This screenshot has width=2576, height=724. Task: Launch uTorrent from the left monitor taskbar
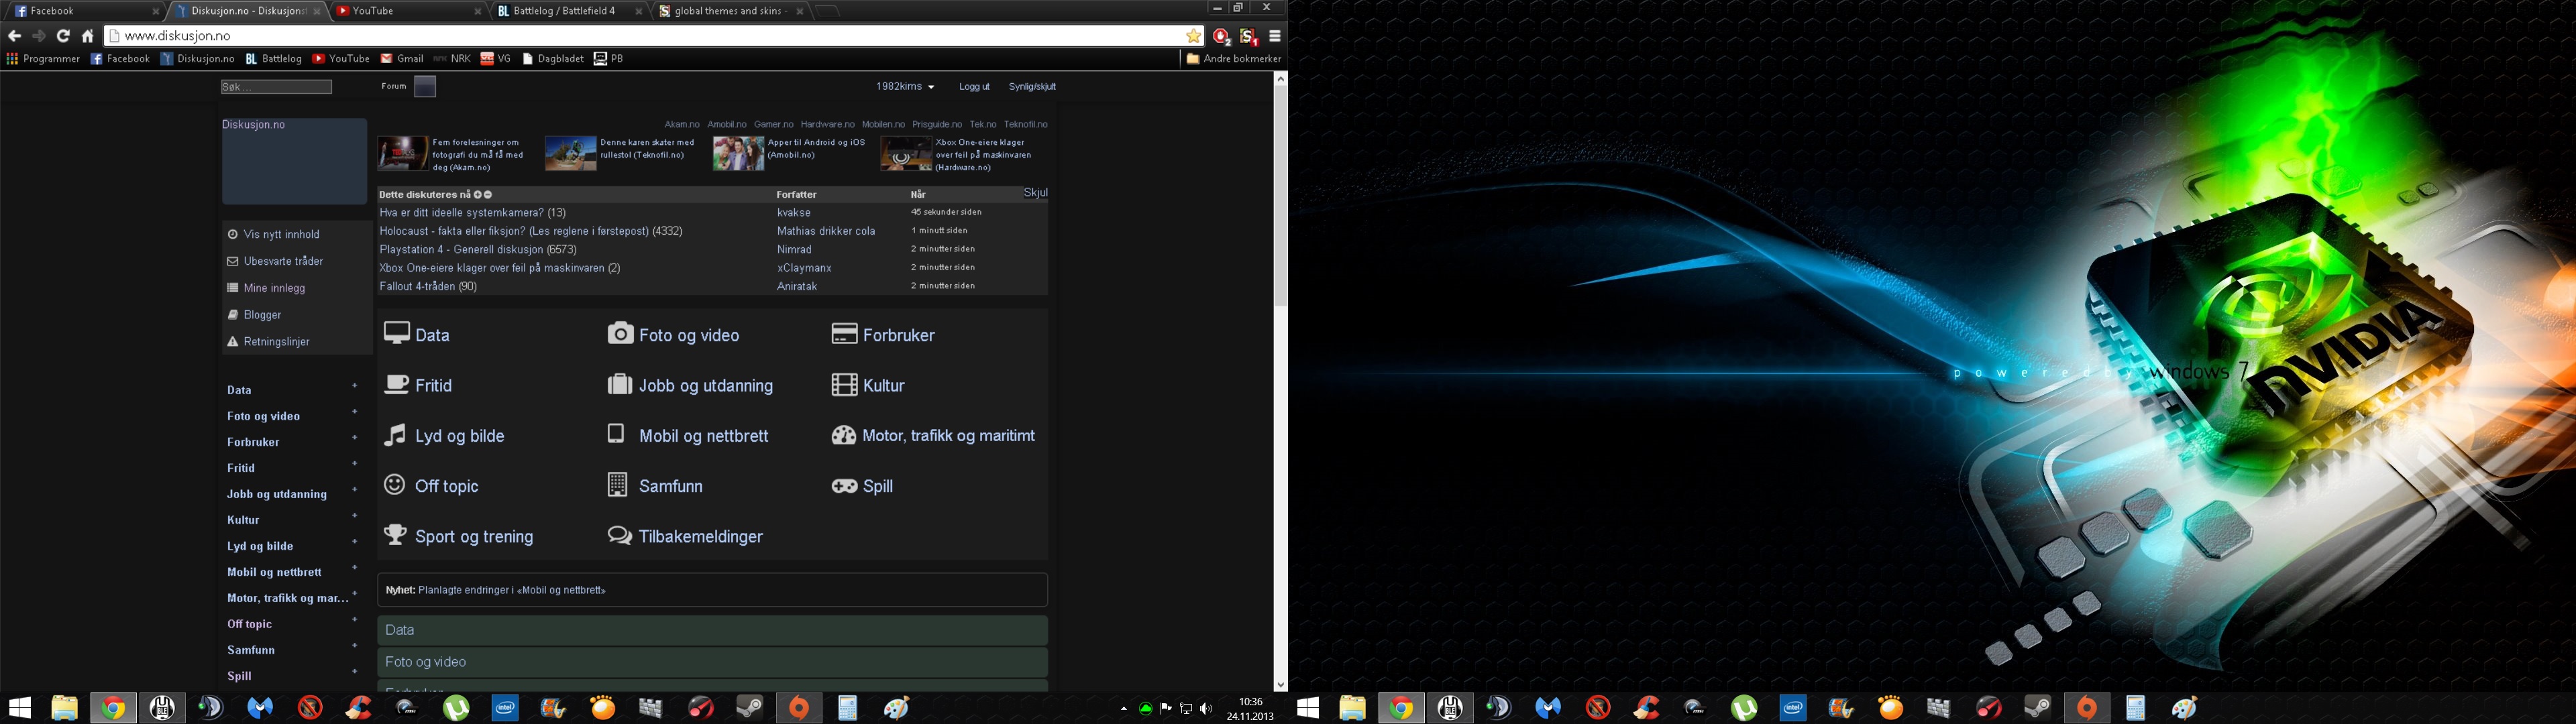pos(456,708)
